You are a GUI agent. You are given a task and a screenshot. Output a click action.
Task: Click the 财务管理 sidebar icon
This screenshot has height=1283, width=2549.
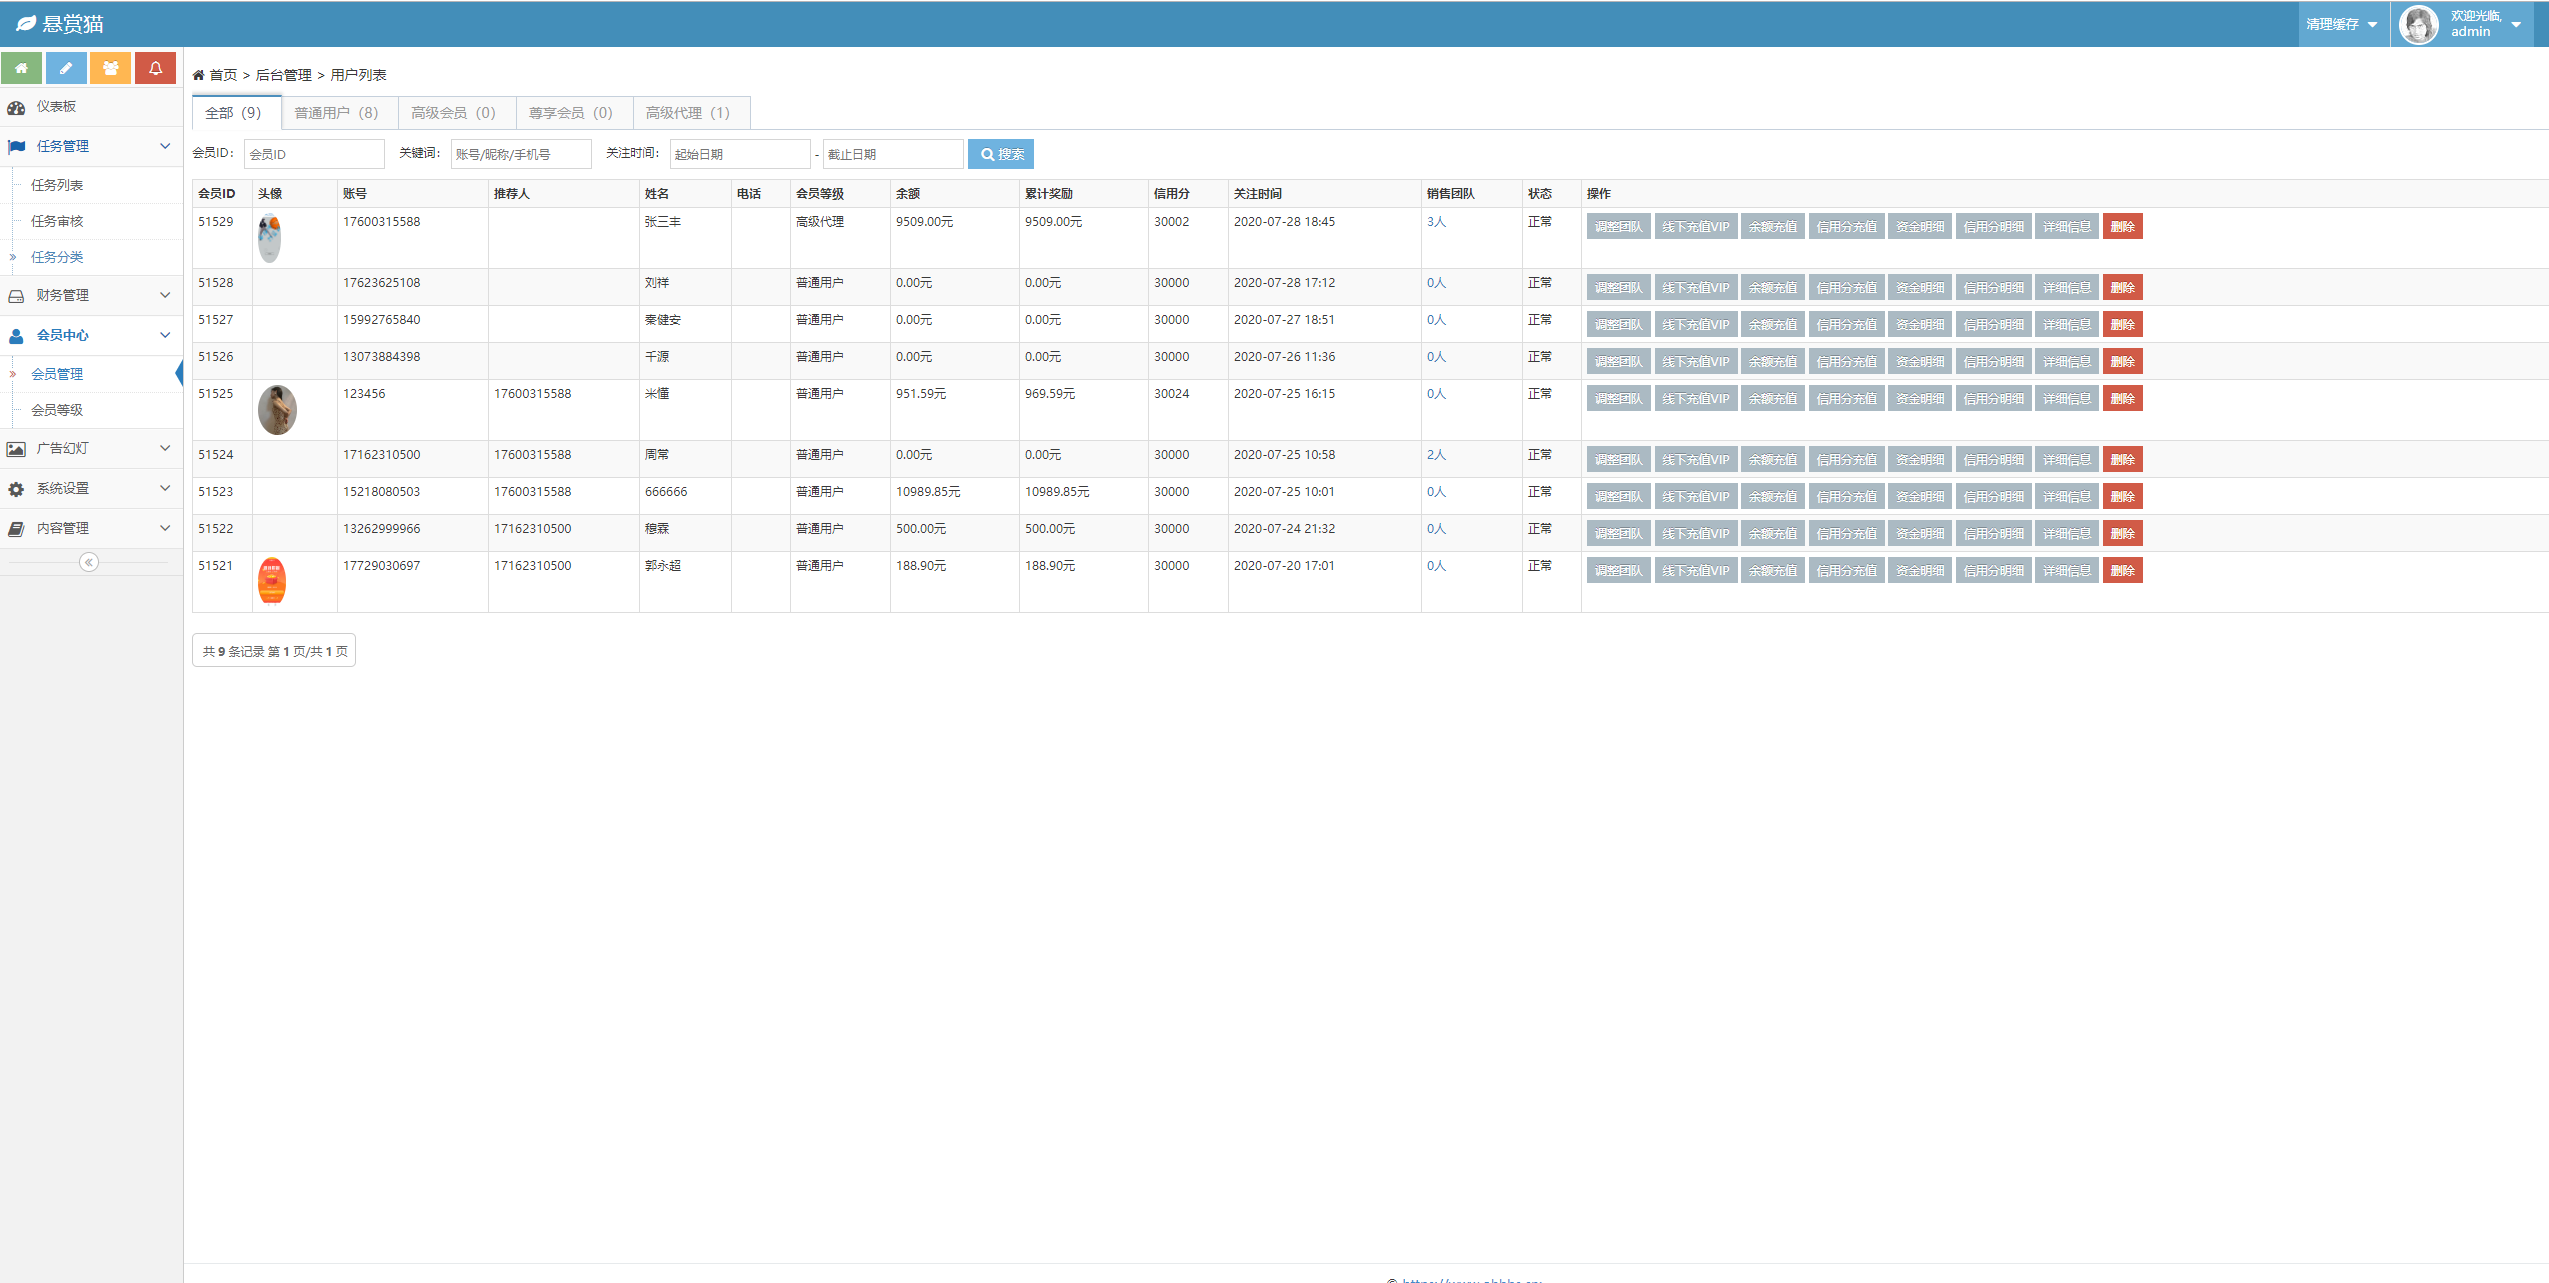16,296
